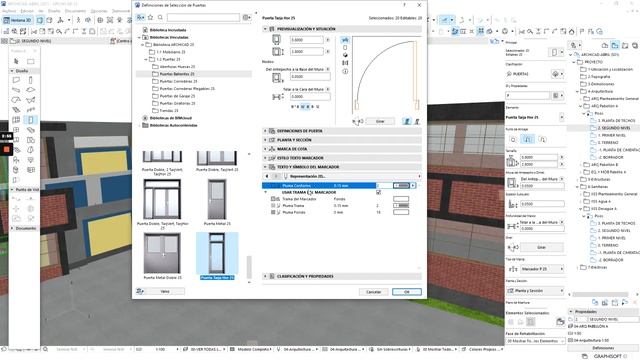Open 1-Ubicación y Localización folder

tap(610, 69)
